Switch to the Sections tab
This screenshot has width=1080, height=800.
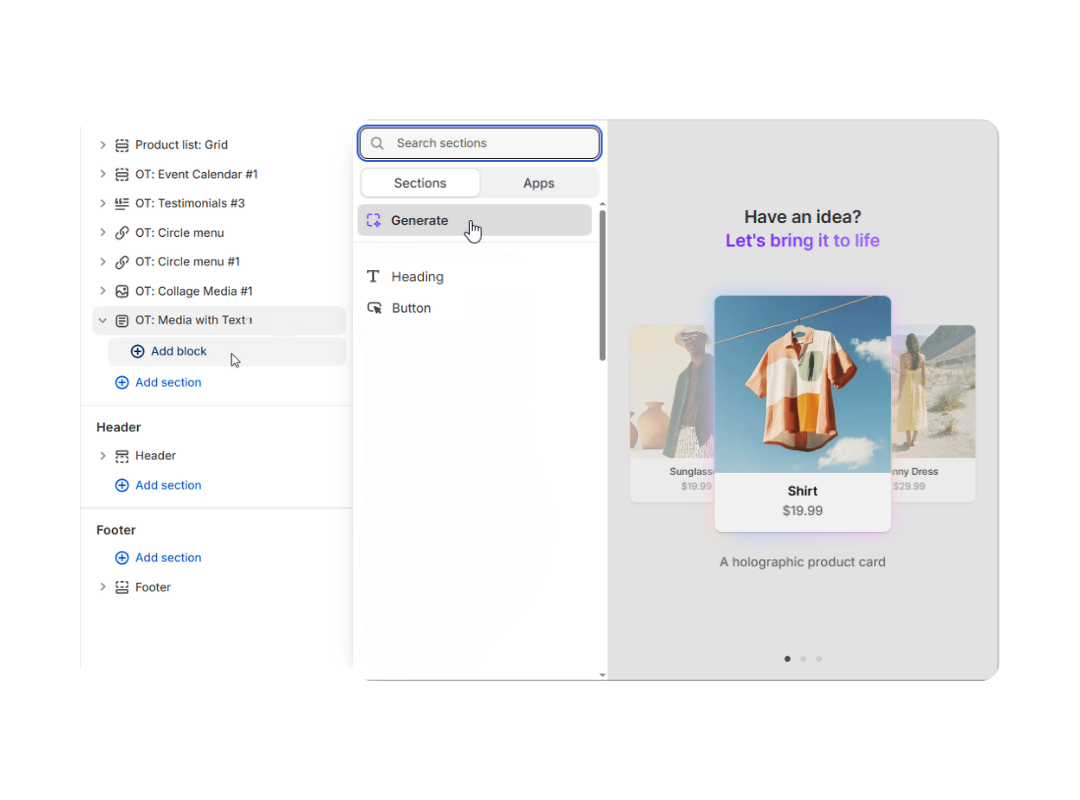(x=420, y=183)
